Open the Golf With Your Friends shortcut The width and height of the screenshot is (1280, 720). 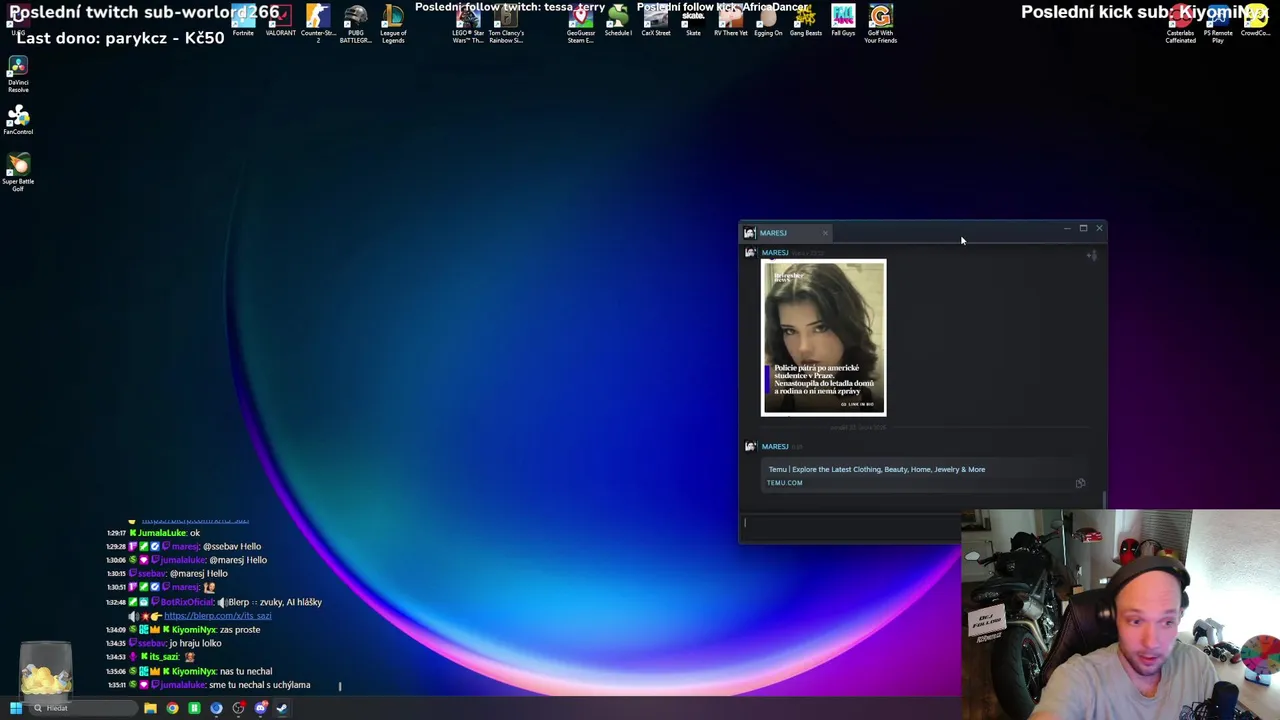880,23
